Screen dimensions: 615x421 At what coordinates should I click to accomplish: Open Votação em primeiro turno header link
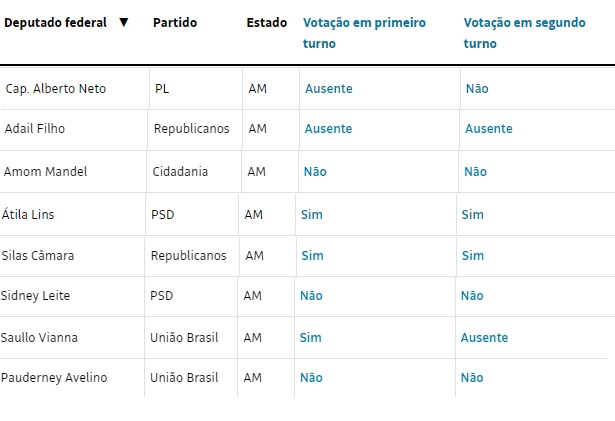click(x=364, y=33)
